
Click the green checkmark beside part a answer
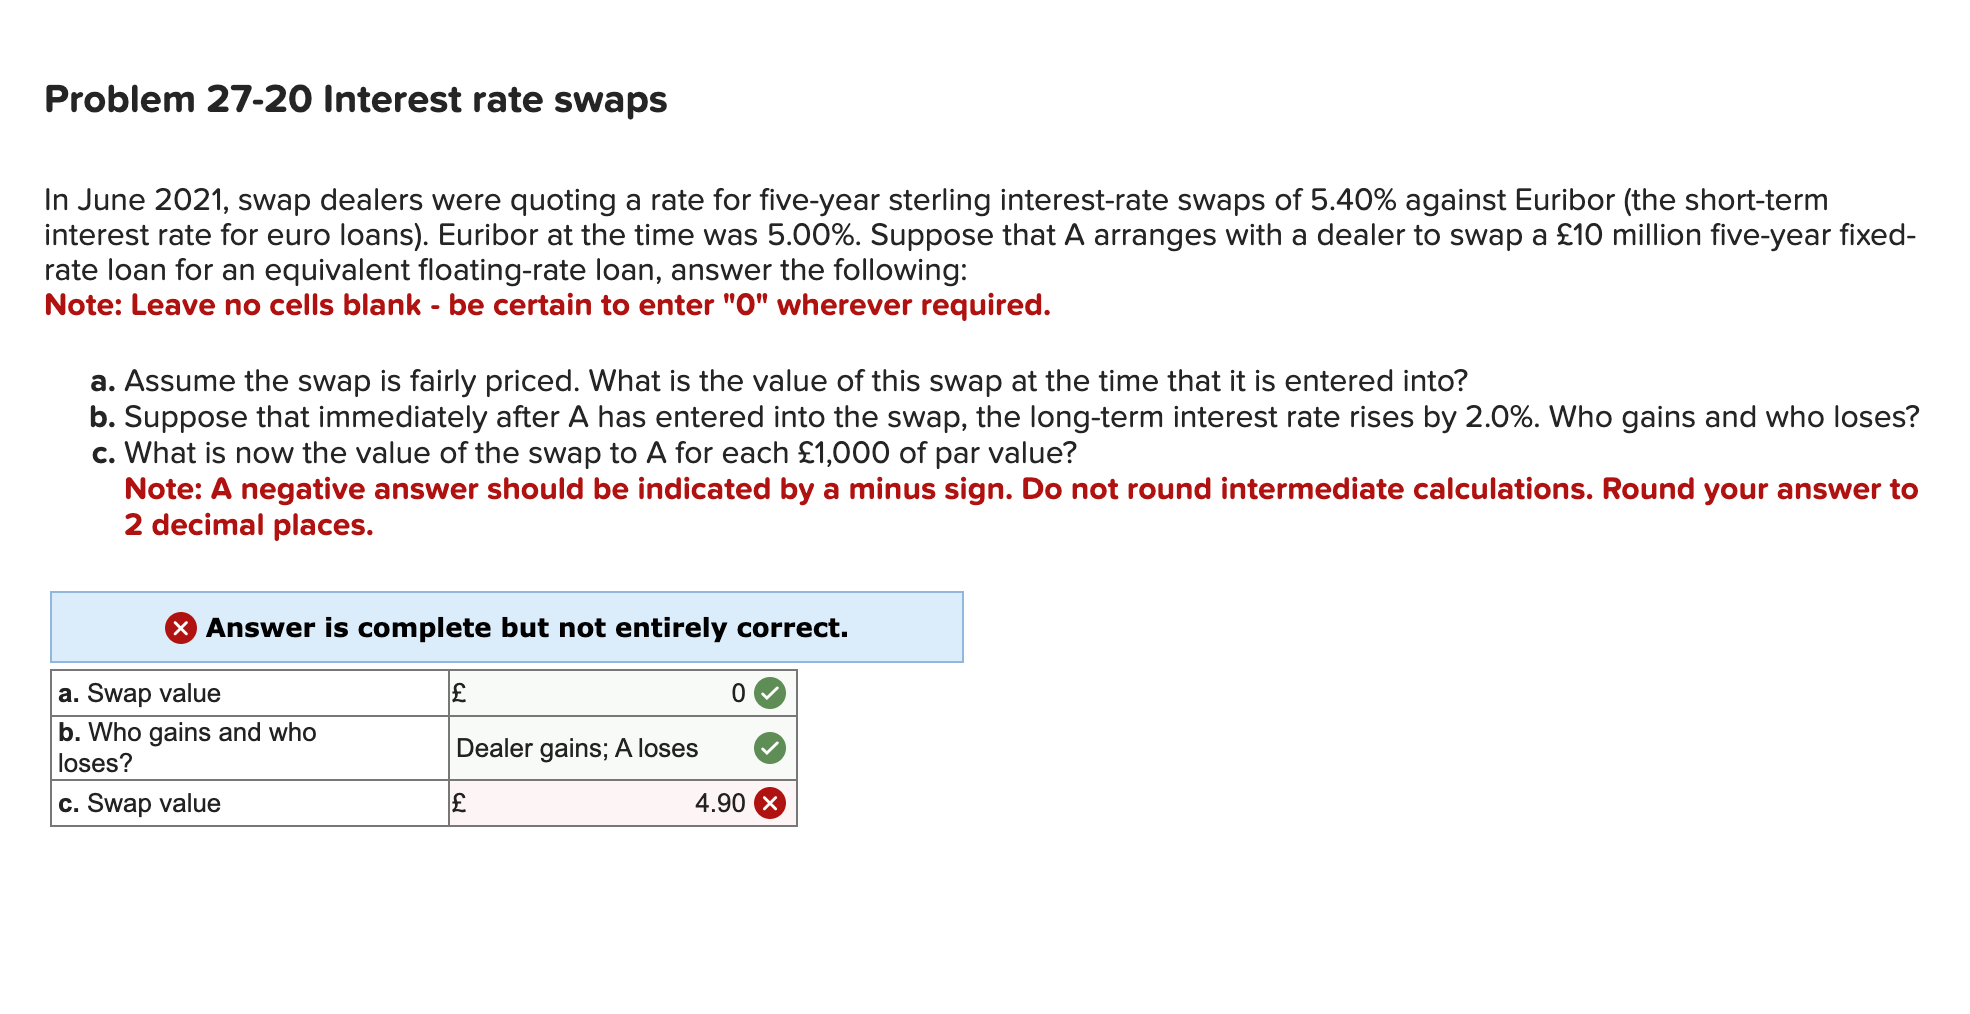click(768, 692)
